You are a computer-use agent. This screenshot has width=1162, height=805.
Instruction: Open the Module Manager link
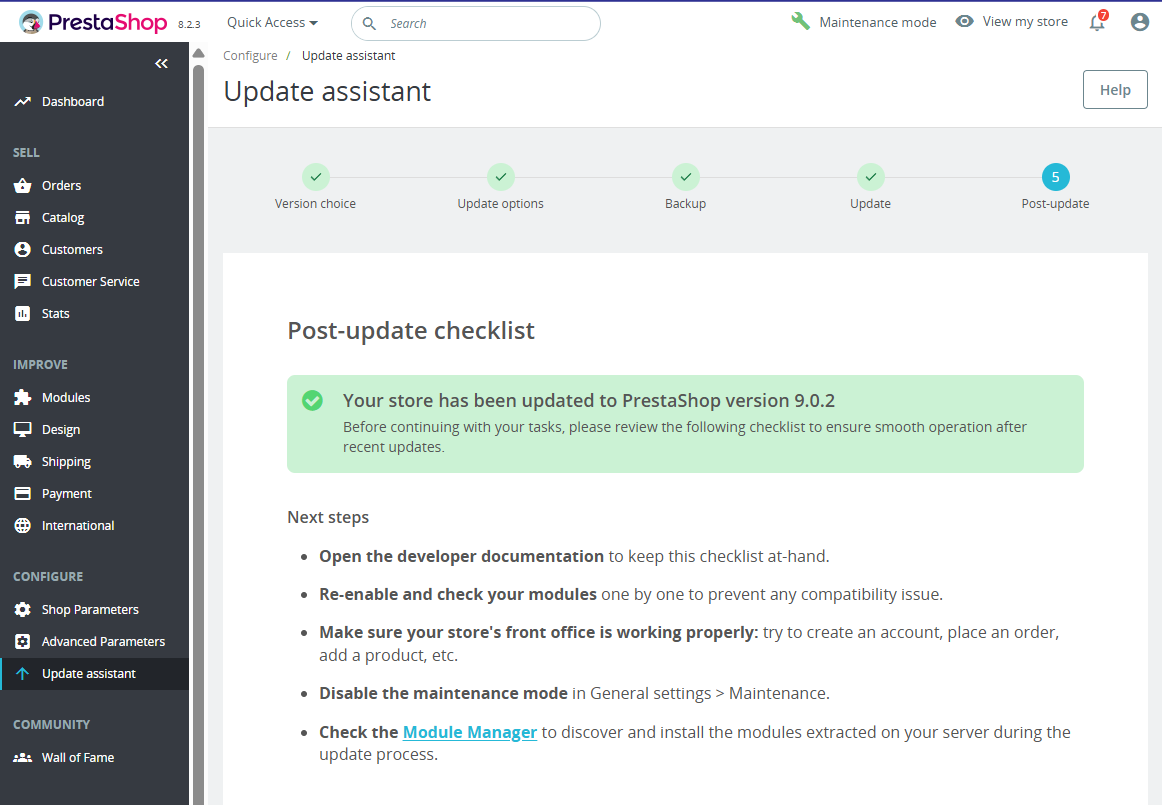(x=470, y=732)
